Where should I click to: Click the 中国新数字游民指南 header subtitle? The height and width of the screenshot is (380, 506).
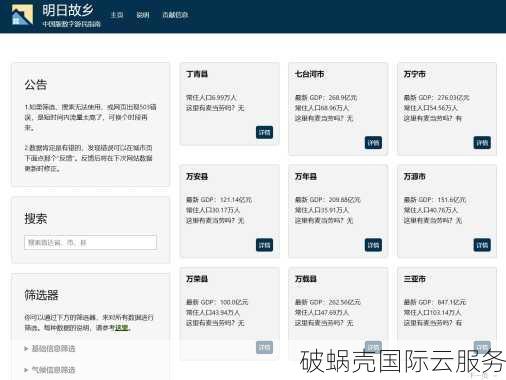(x=71, y=24)
